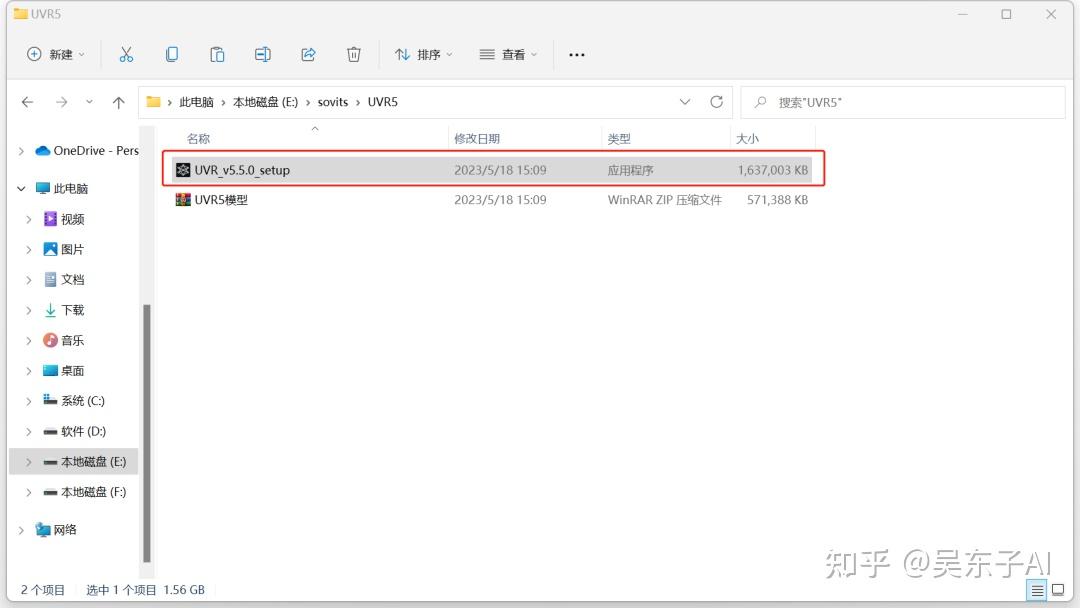This screenshot has height=608, width=1080.
Task: Click 此电脑 breadcrumb in address bar
Action: [196, 102]
